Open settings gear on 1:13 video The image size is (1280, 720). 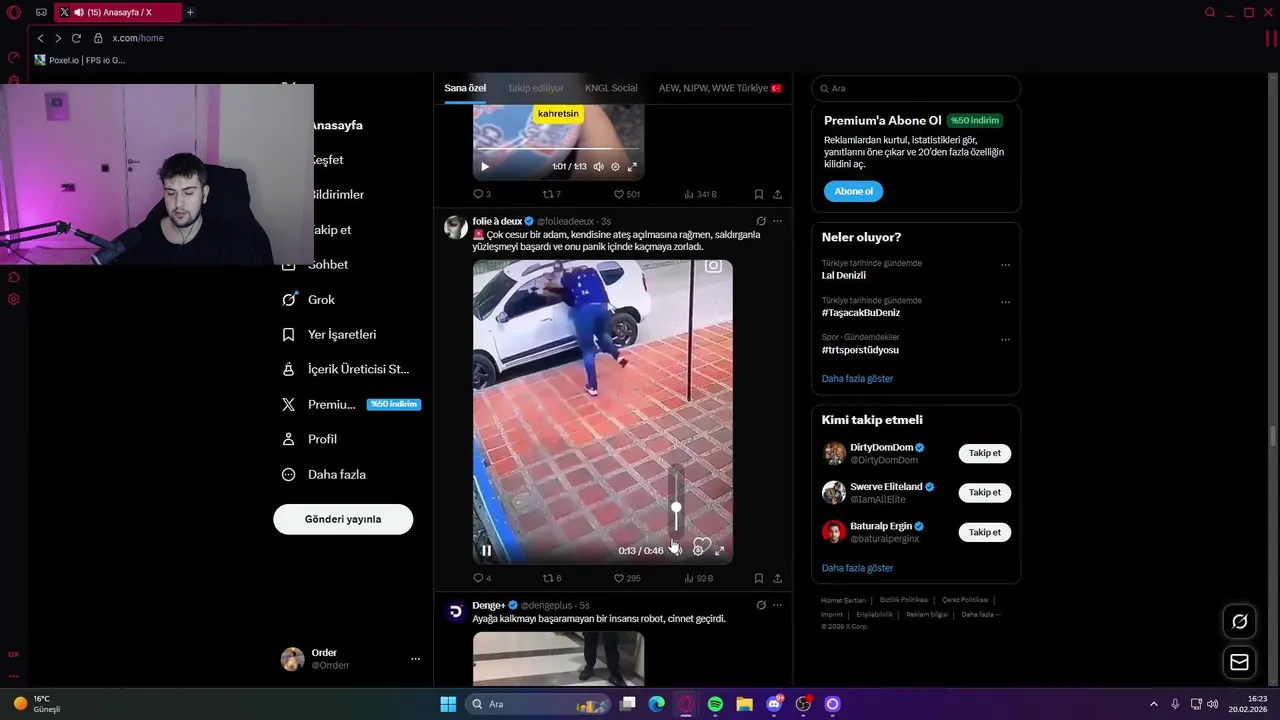coord(615,167)
